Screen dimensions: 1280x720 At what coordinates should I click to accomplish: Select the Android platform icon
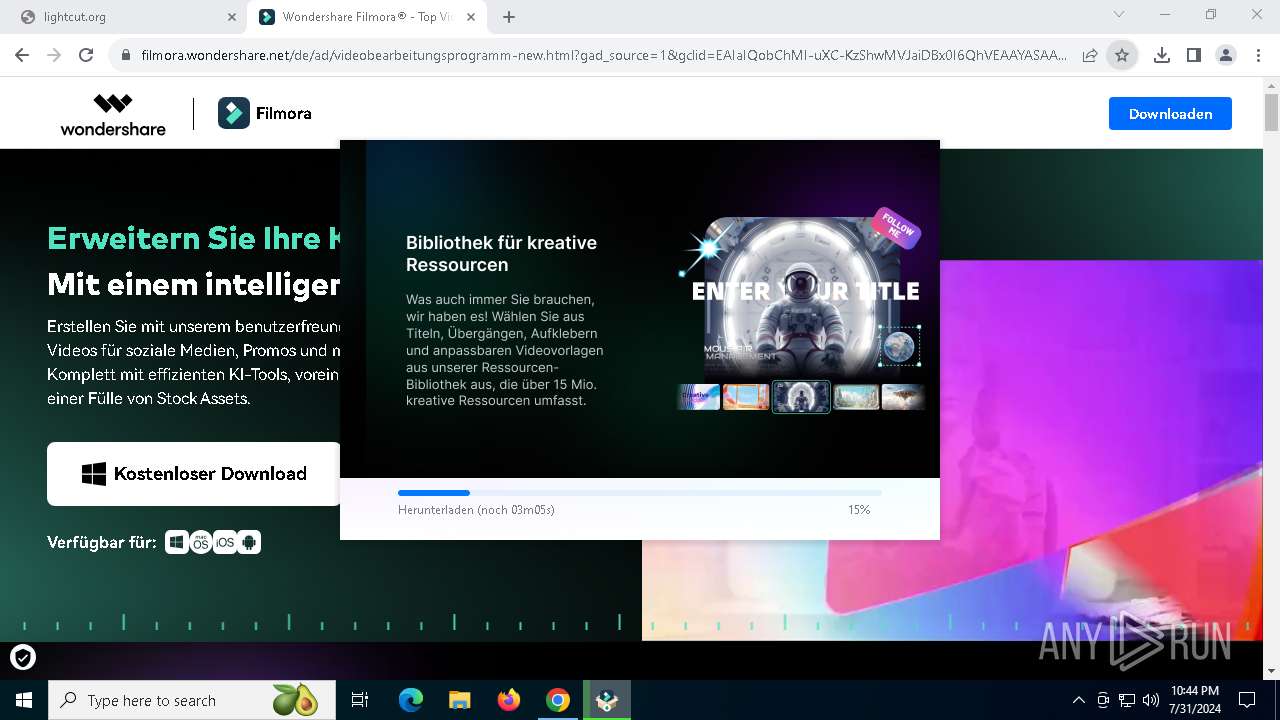click(249, 542)
